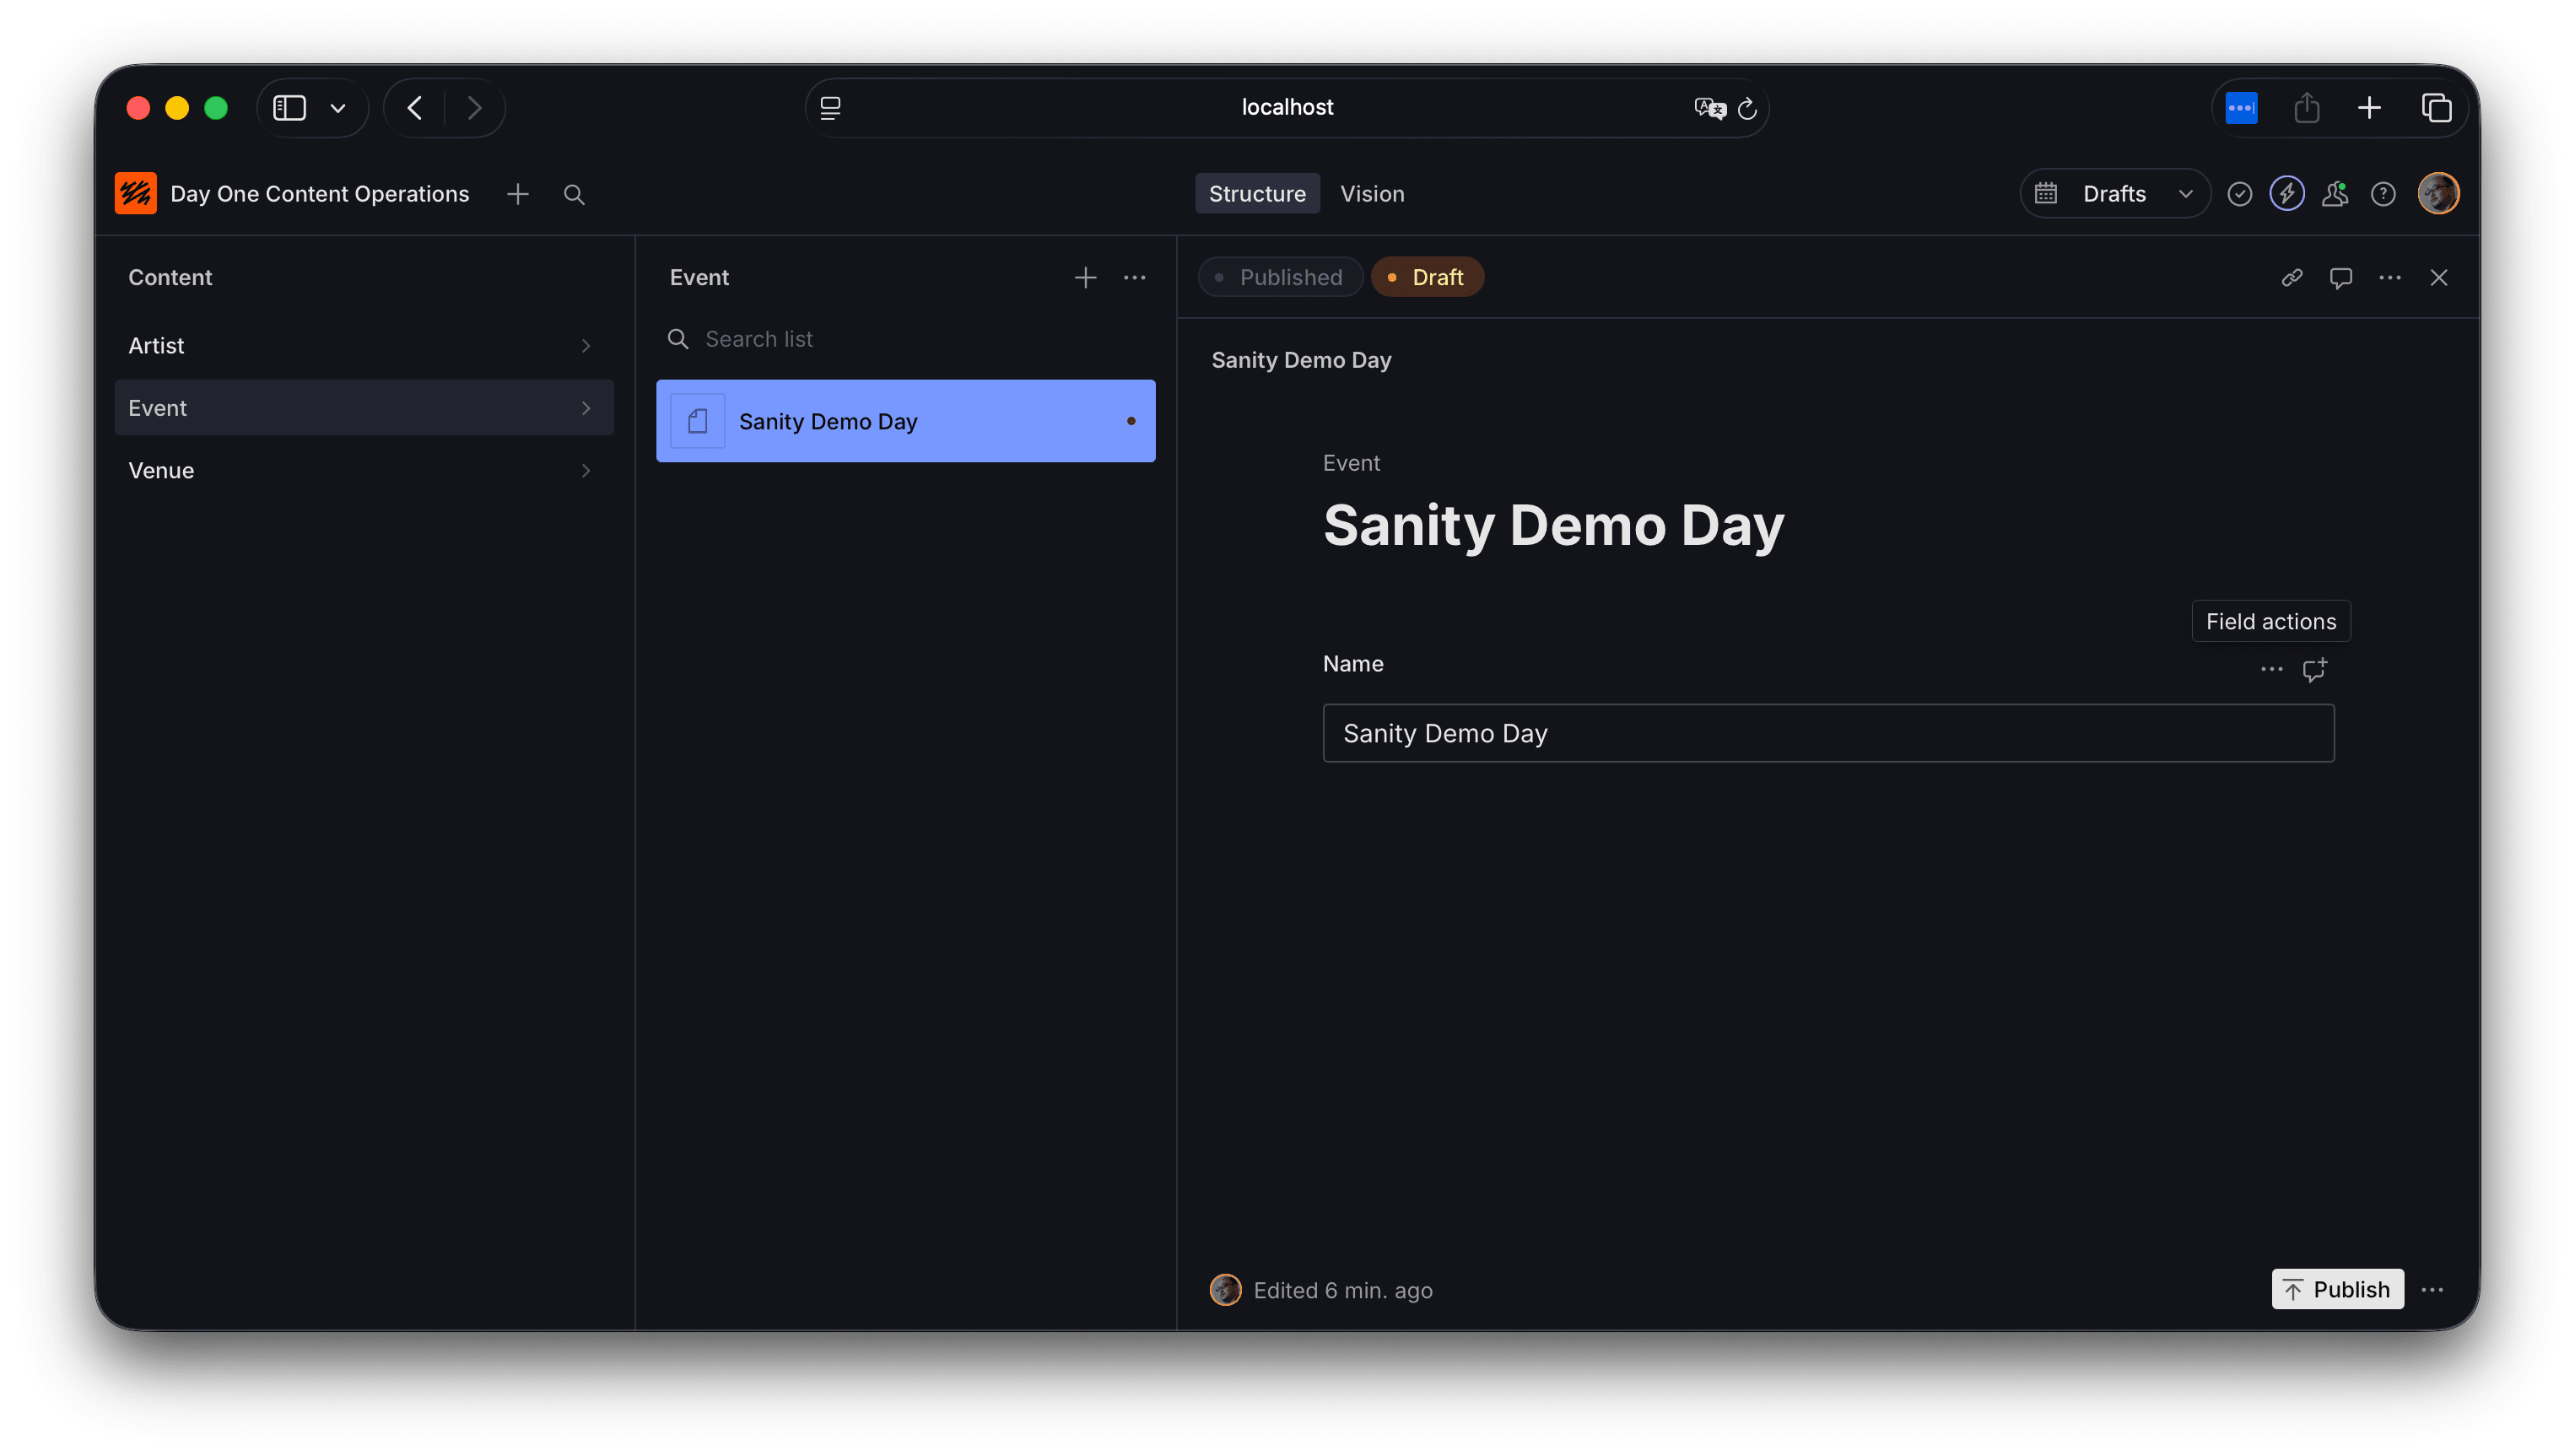This screenshot has width=2575, height=1456.
Task: Open the document comments panel icon
Action: coord(2340,278)
